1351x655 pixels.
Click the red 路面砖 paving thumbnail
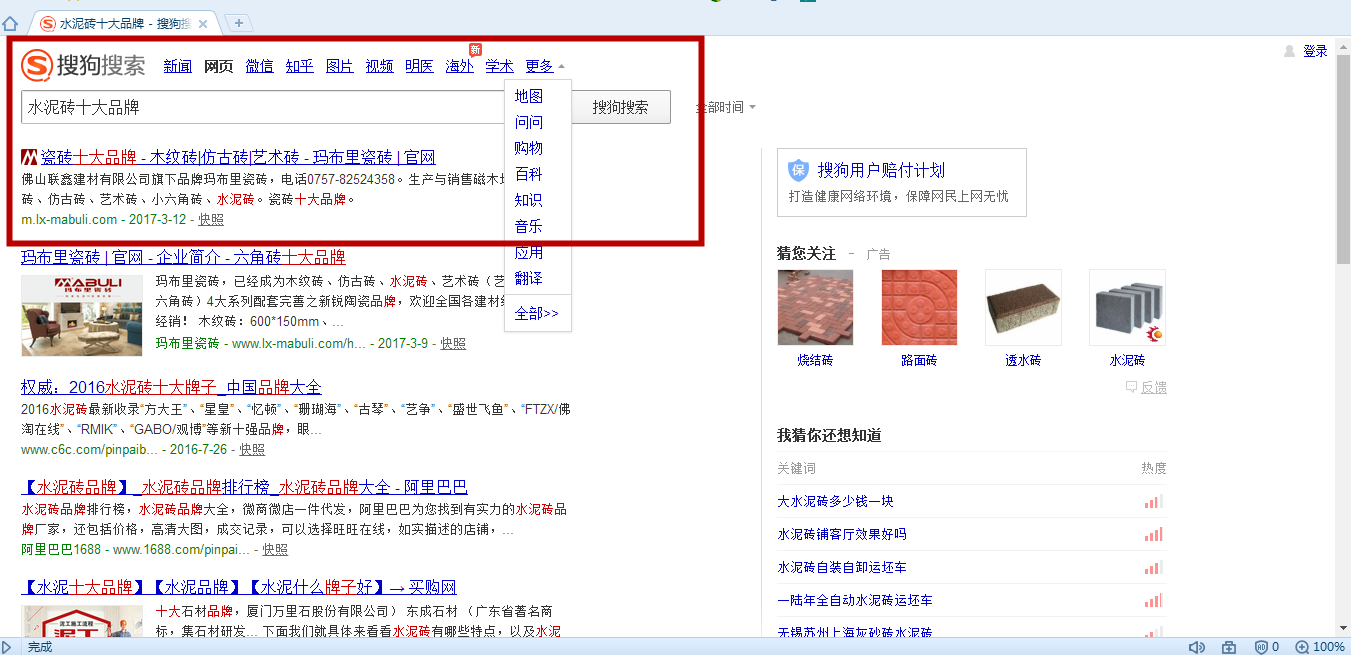click(919, 307)
